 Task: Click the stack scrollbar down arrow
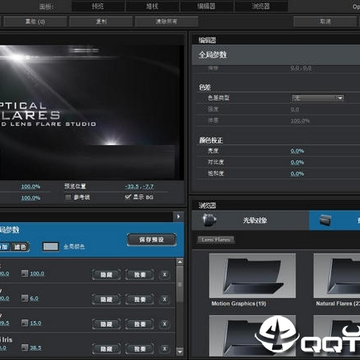pyautogui.click(x=180, y=351)
